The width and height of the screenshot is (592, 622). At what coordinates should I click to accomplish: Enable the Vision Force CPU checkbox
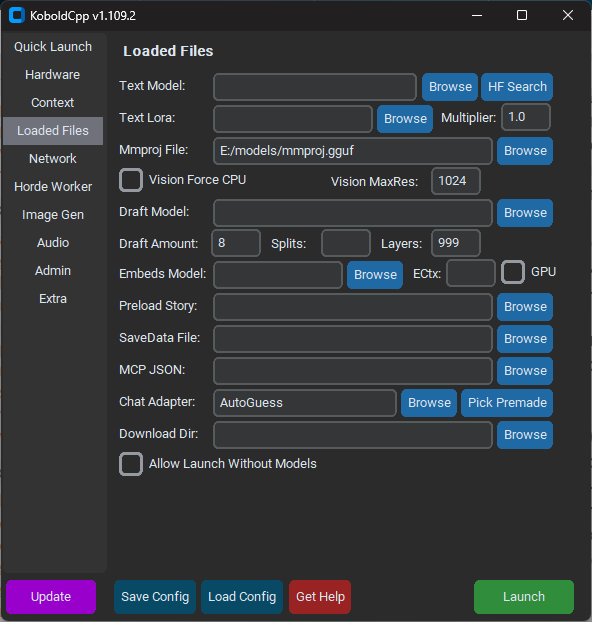[x=131, y=180]
